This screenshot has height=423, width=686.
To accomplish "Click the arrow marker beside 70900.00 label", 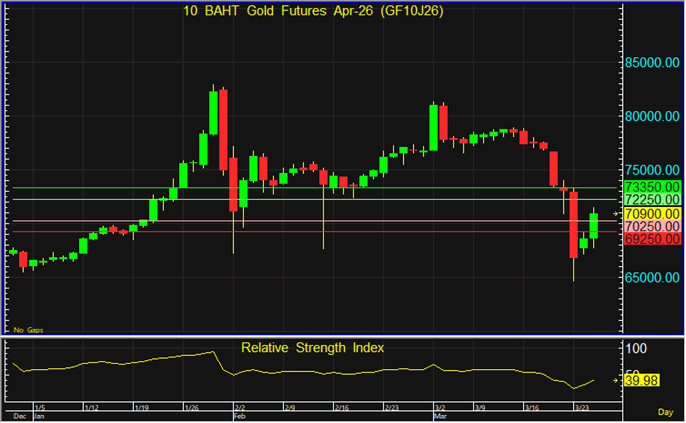I will 617,214.
